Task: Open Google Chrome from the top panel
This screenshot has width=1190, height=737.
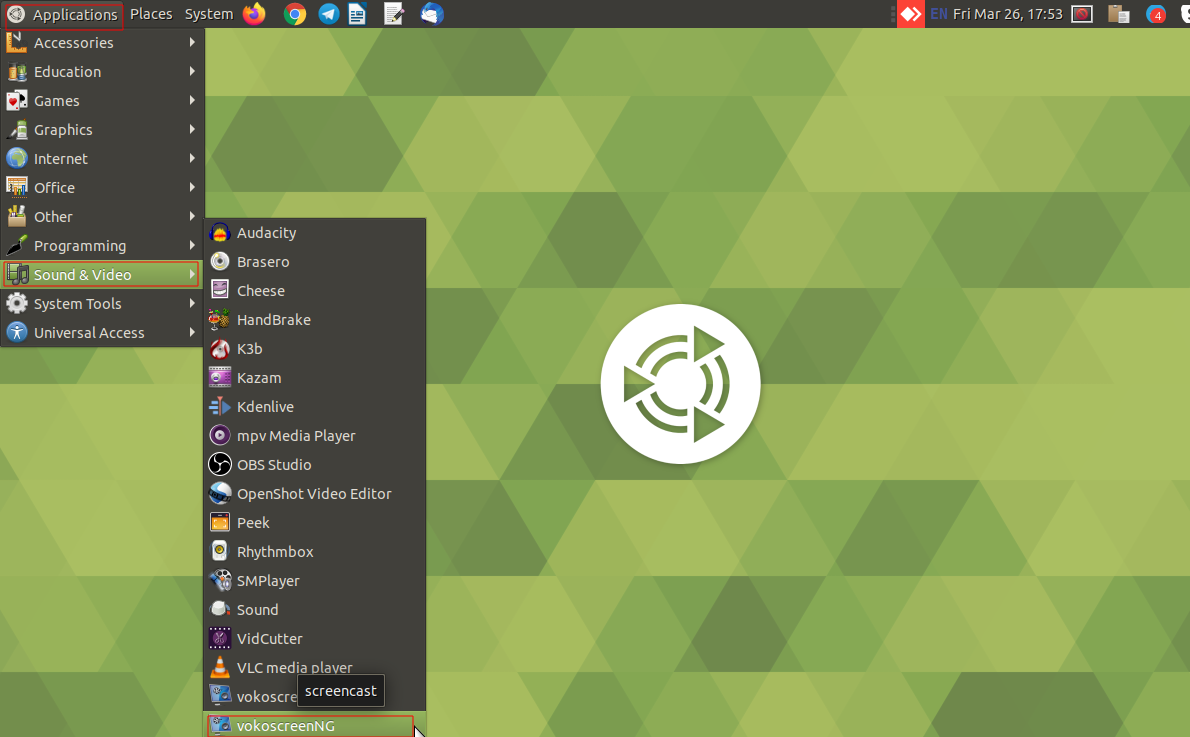Action: [294, 14]
